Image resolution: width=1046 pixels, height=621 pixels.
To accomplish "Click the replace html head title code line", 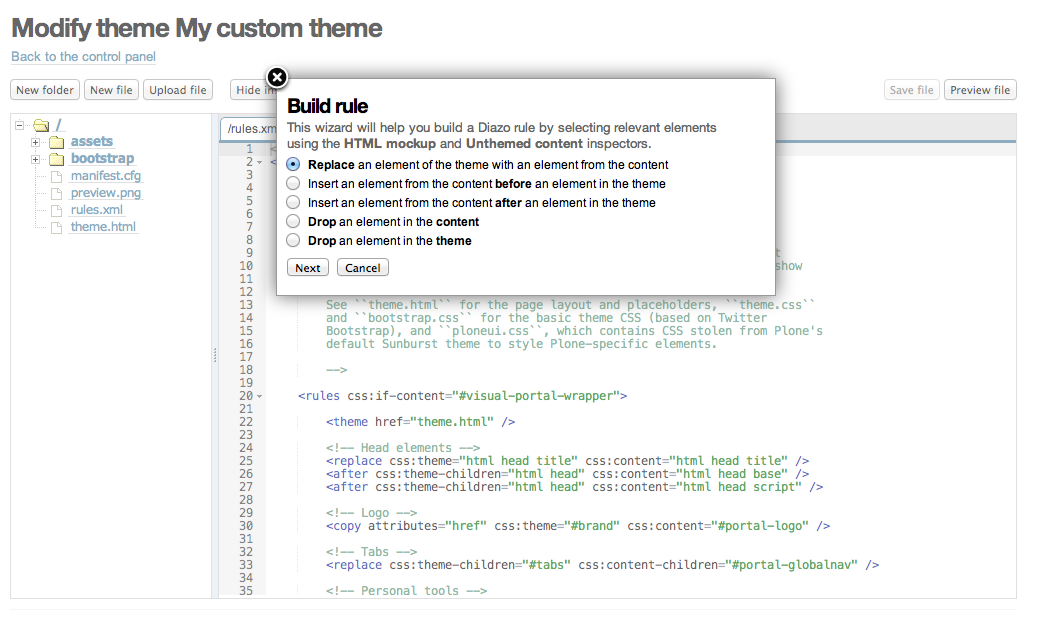I will (567, 461).
